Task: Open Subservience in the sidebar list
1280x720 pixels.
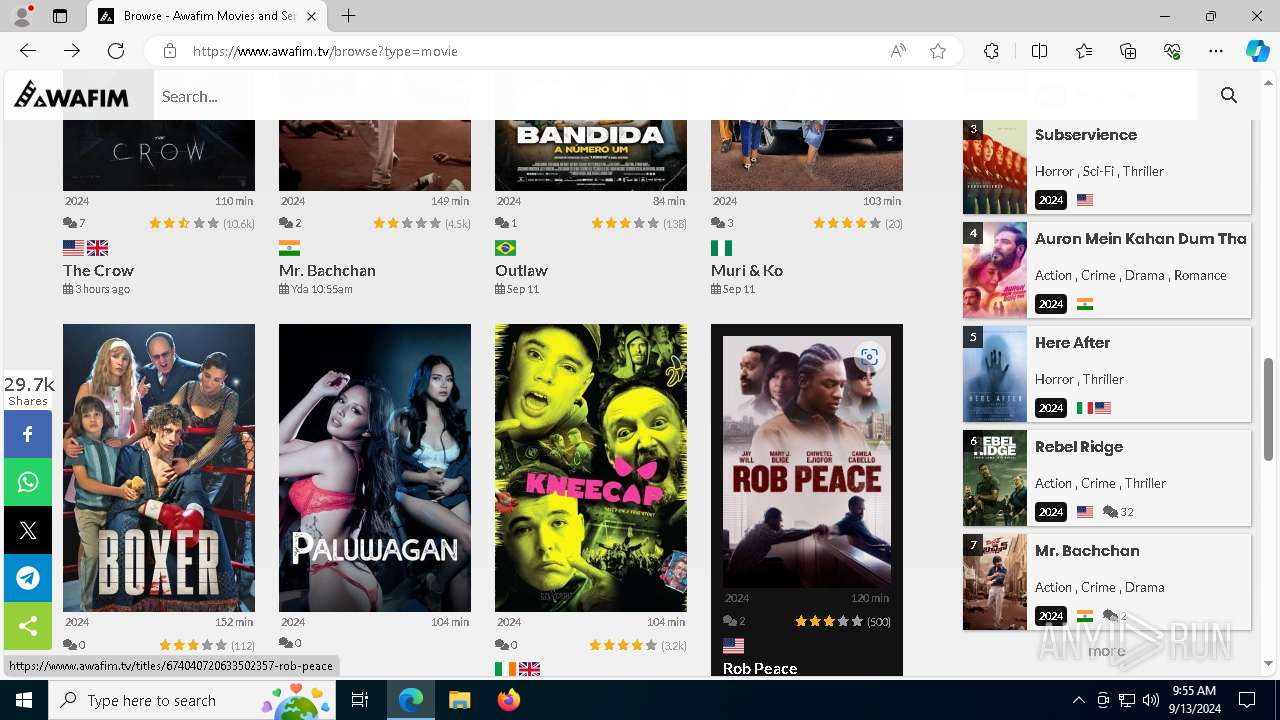Action: coord(1086,135)
